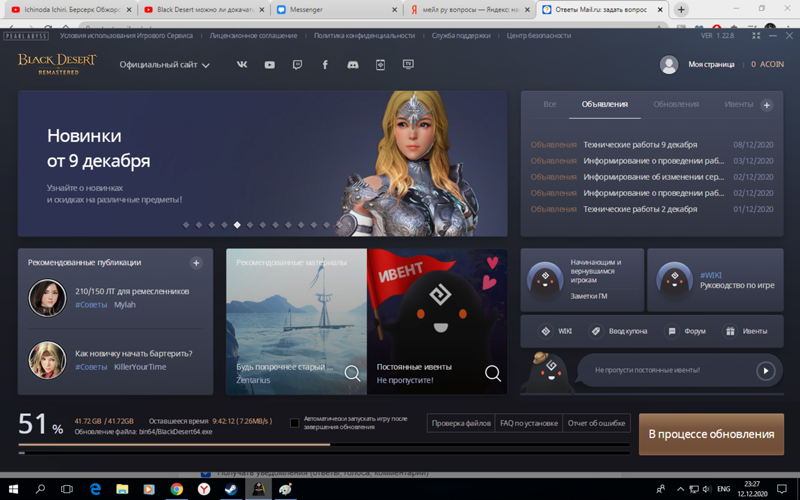The width and height of the screenshot is (800, 500).
Task: Switch to the Ивенты news tab
Action: pyautogui.click(x=738, y=104)
